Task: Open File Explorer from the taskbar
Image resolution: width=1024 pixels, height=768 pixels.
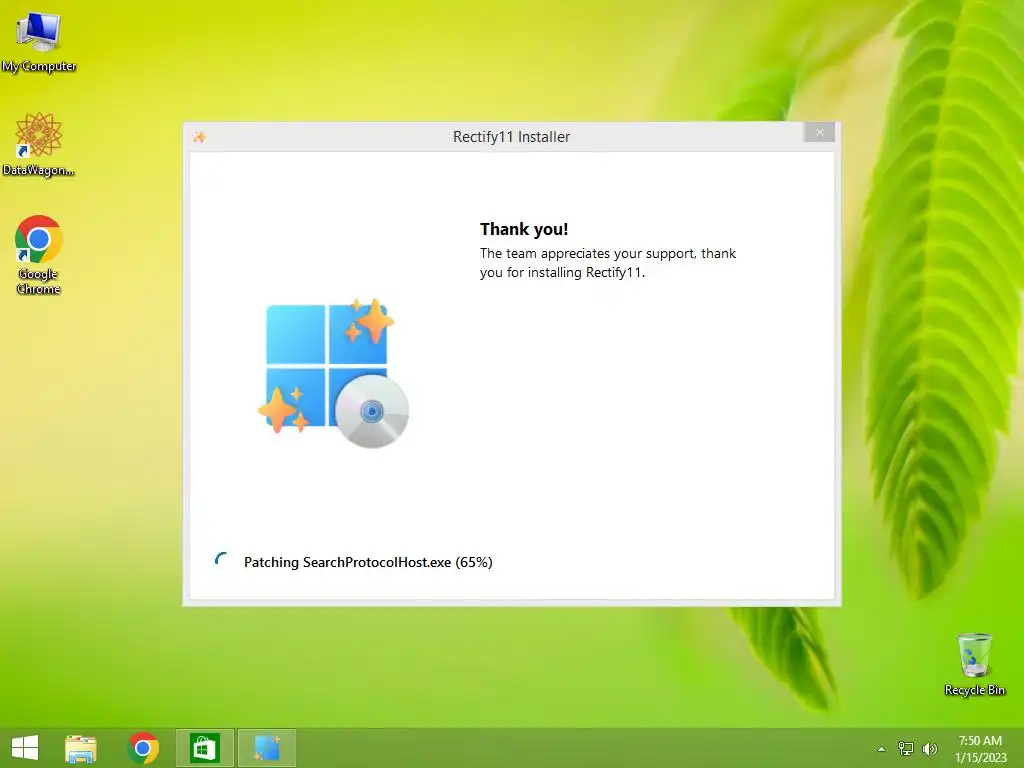Action: coord(81,748)
